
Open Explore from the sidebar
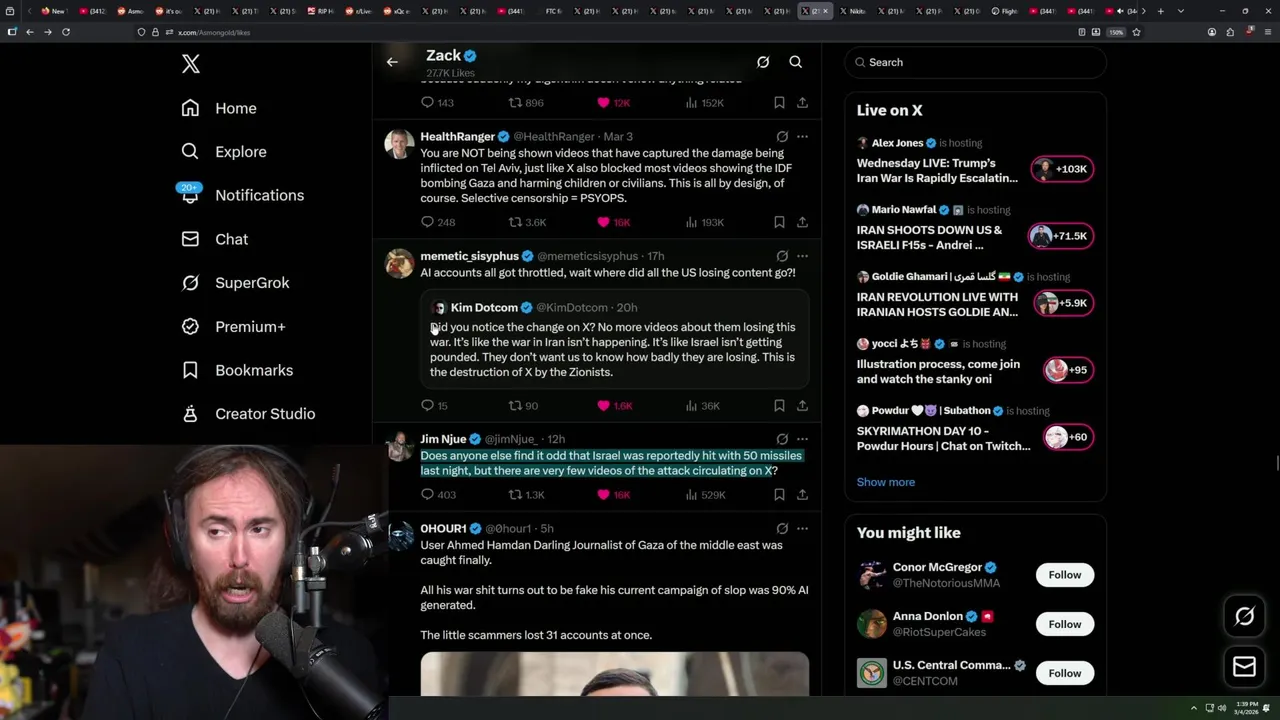tap(224, 152)
